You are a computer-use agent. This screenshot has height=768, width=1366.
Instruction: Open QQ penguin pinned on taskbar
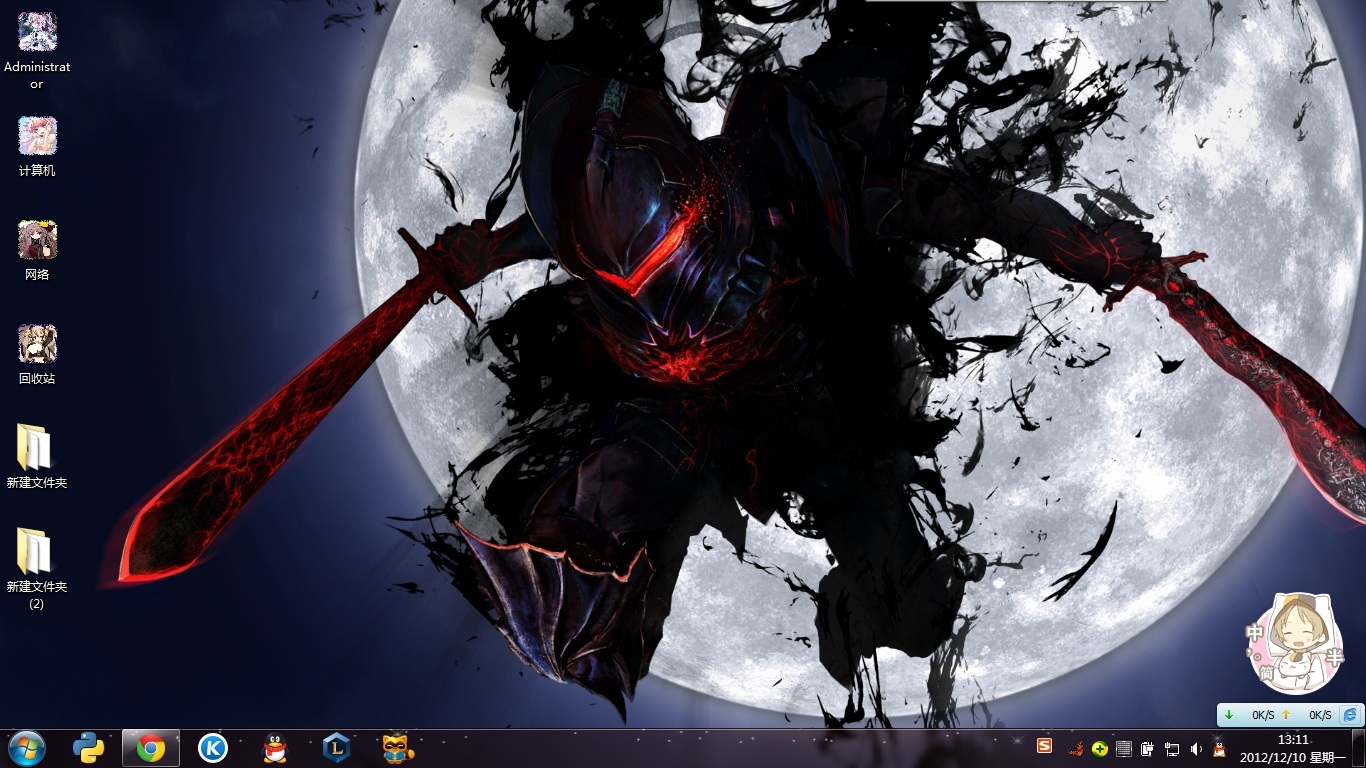click(275, 748)
